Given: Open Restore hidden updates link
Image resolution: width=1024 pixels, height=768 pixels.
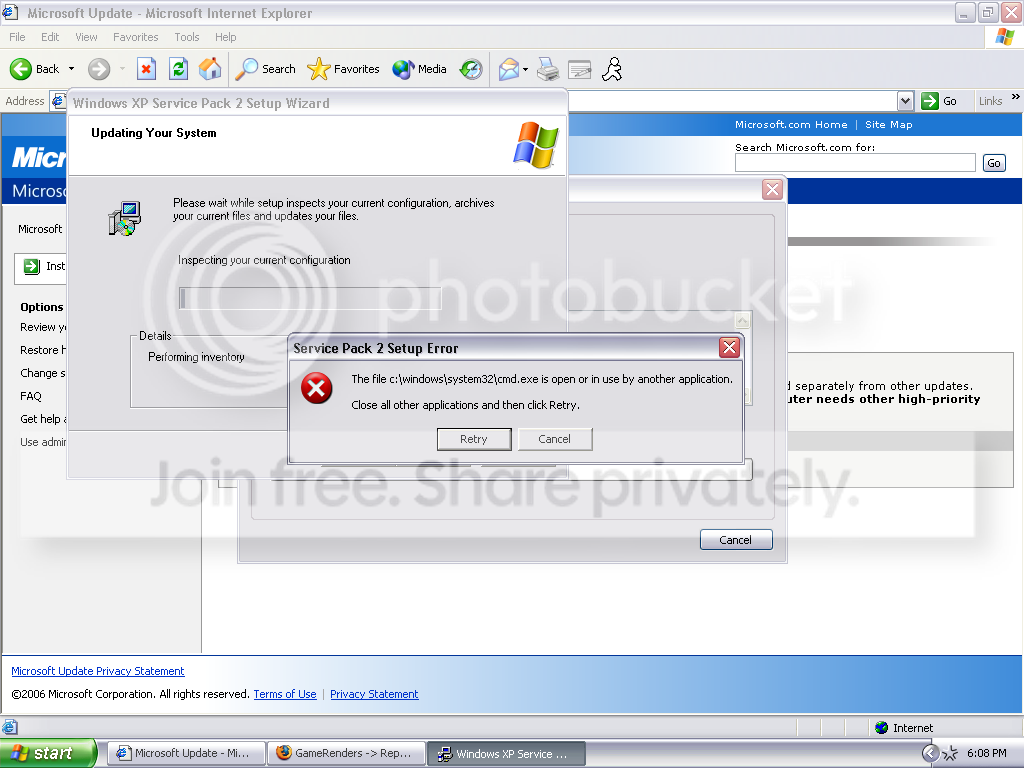Looking at the screenshot, I should [x=43, y=350].
